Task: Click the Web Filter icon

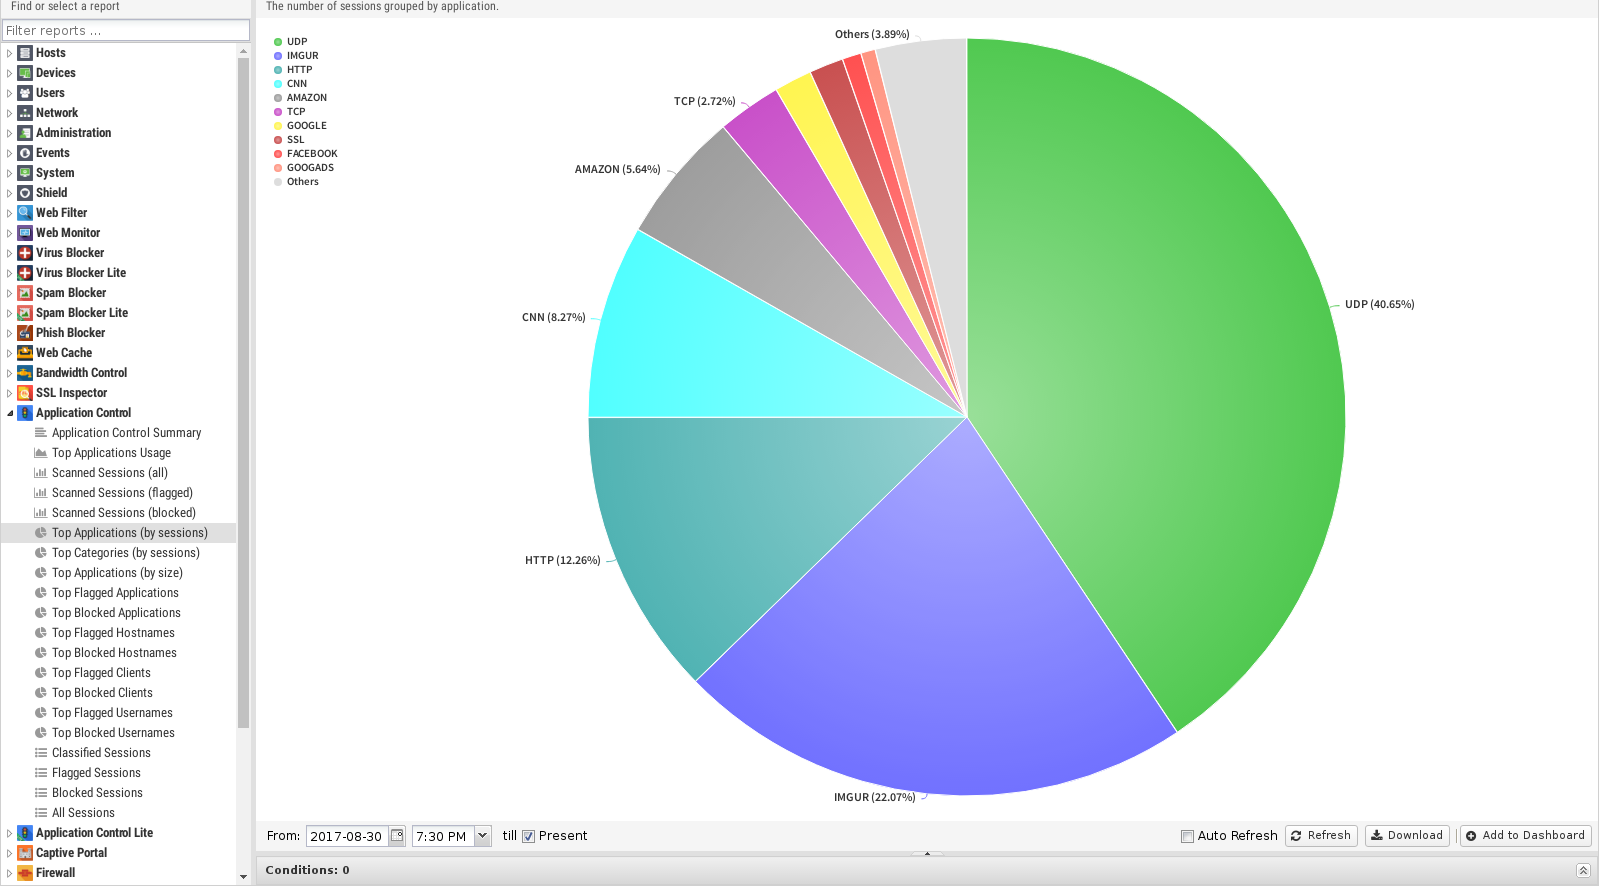Action: point(25,213)
